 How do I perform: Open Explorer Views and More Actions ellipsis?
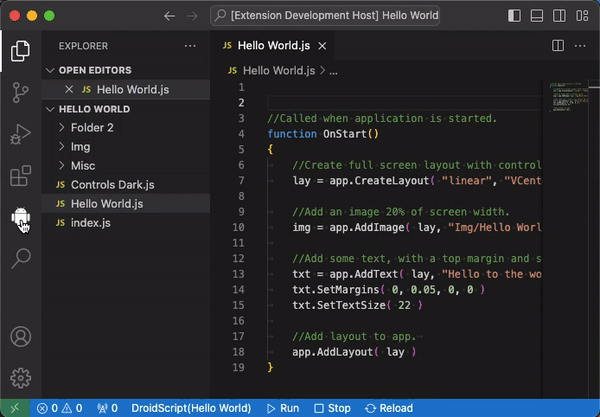(190, 46)
